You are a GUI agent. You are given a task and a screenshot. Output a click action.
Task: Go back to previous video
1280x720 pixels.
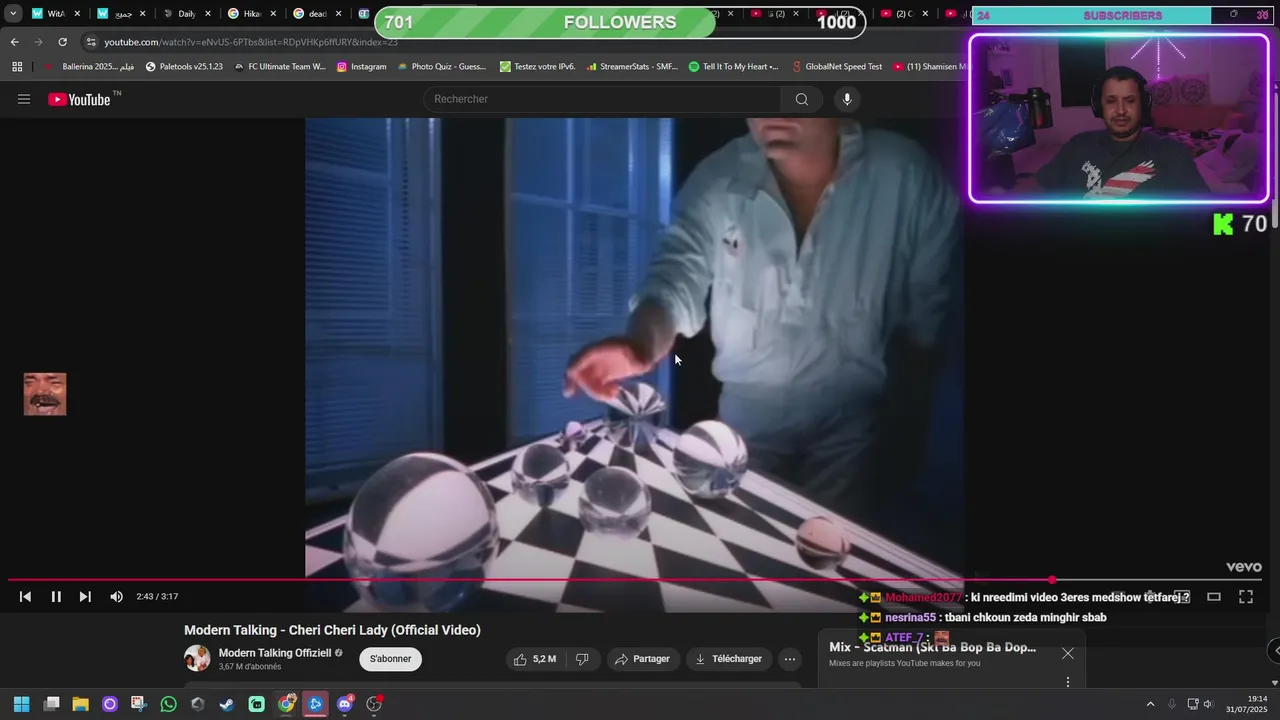[x=26, y=597]
